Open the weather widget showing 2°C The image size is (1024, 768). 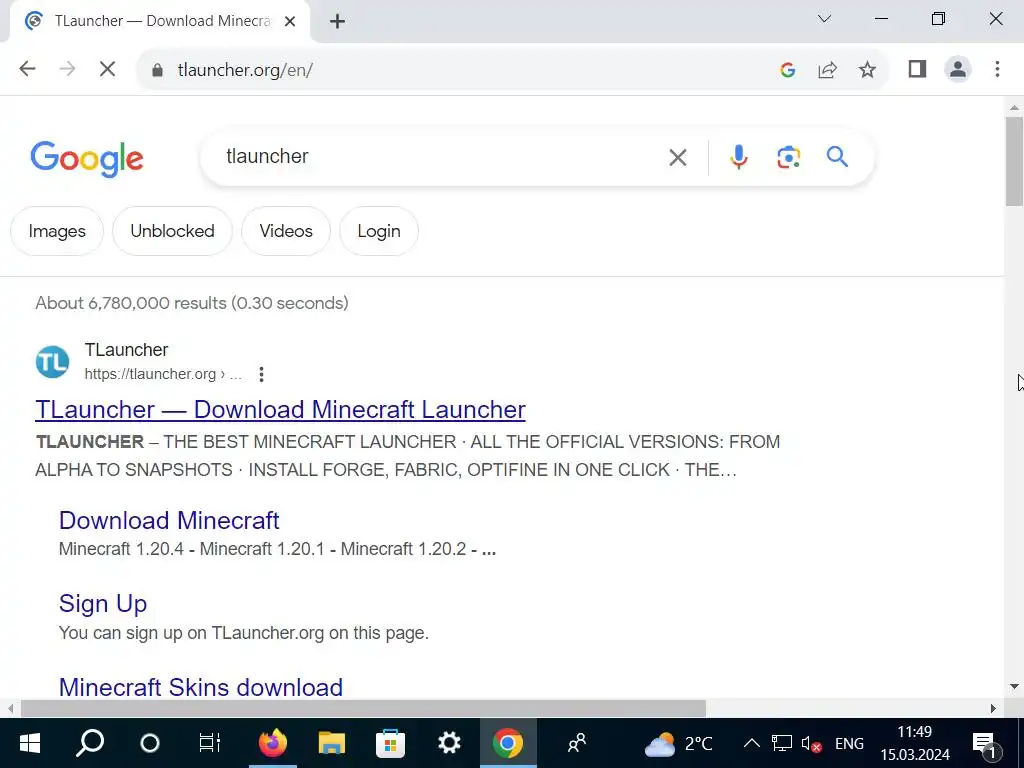[x=679, y=743]
